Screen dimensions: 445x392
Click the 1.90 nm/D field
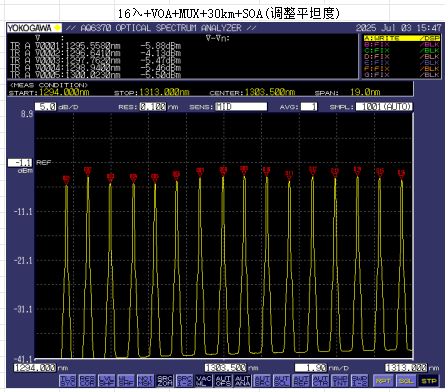point(311,368)
